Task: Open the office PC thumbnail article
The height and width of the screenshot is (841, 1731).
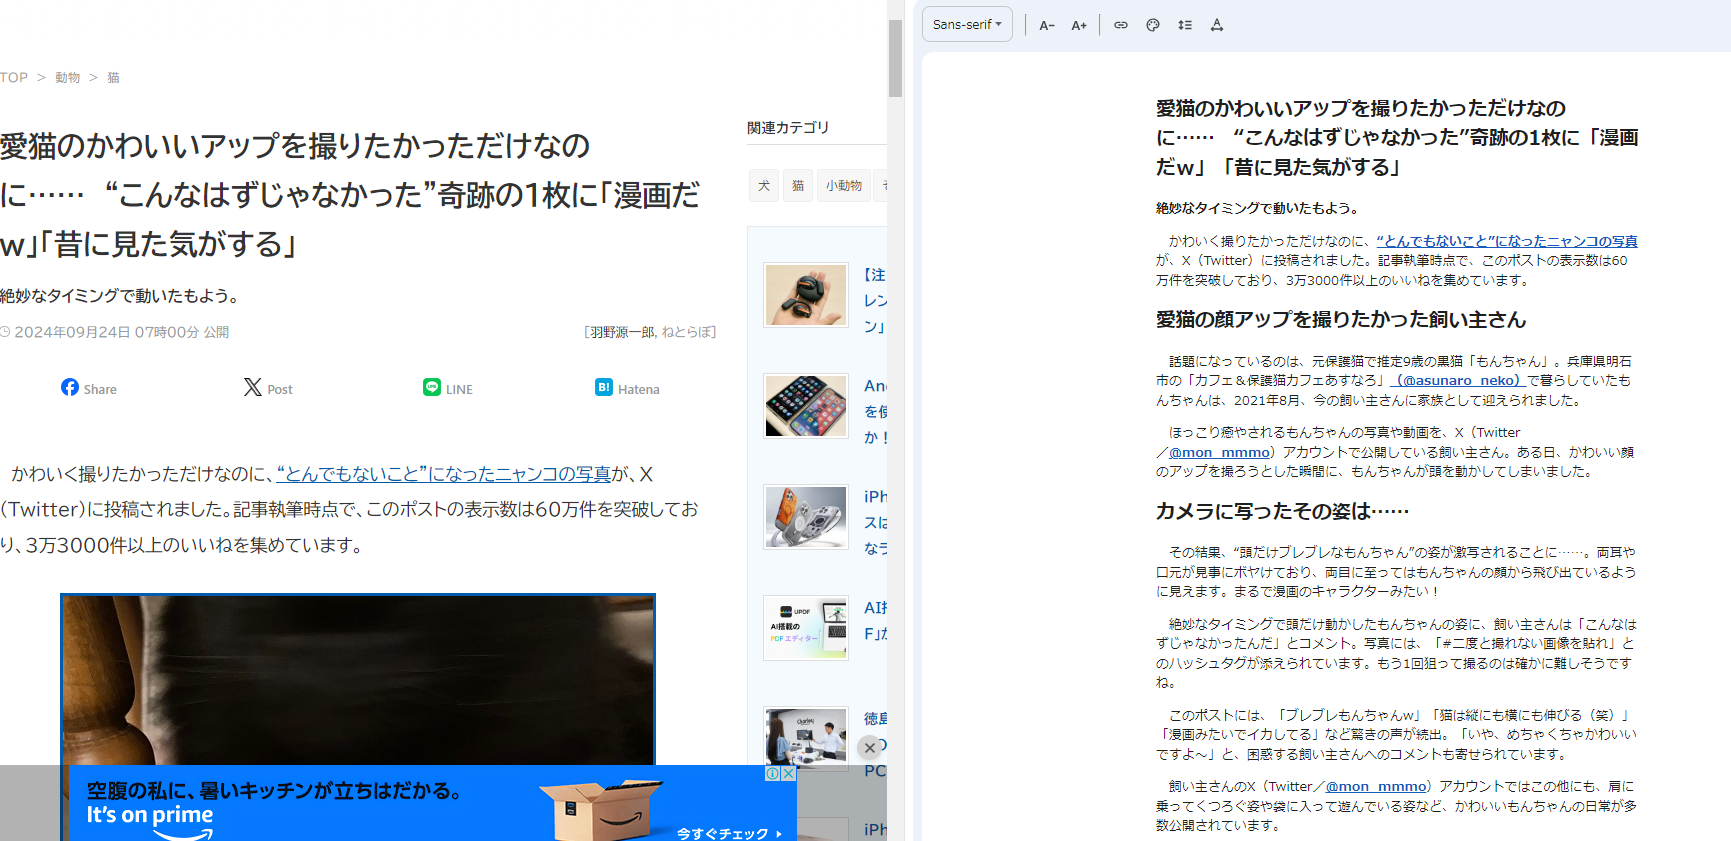Action: 806,737
